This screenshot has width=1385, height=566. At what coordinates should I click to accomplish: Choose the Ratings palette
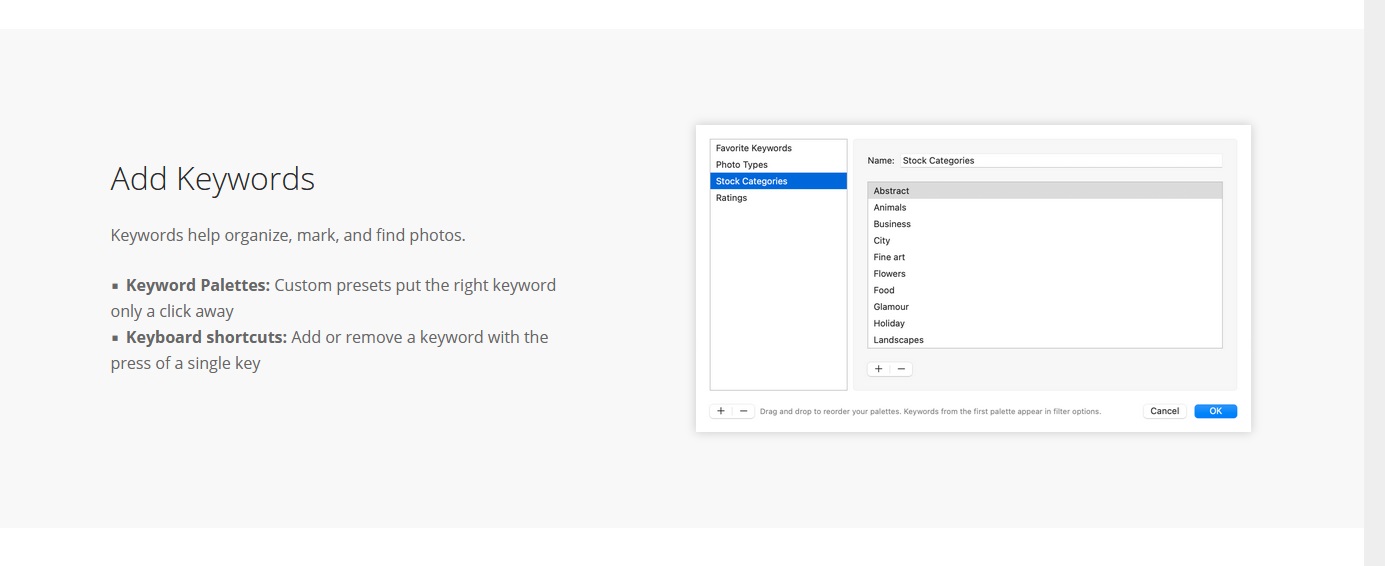731,198
